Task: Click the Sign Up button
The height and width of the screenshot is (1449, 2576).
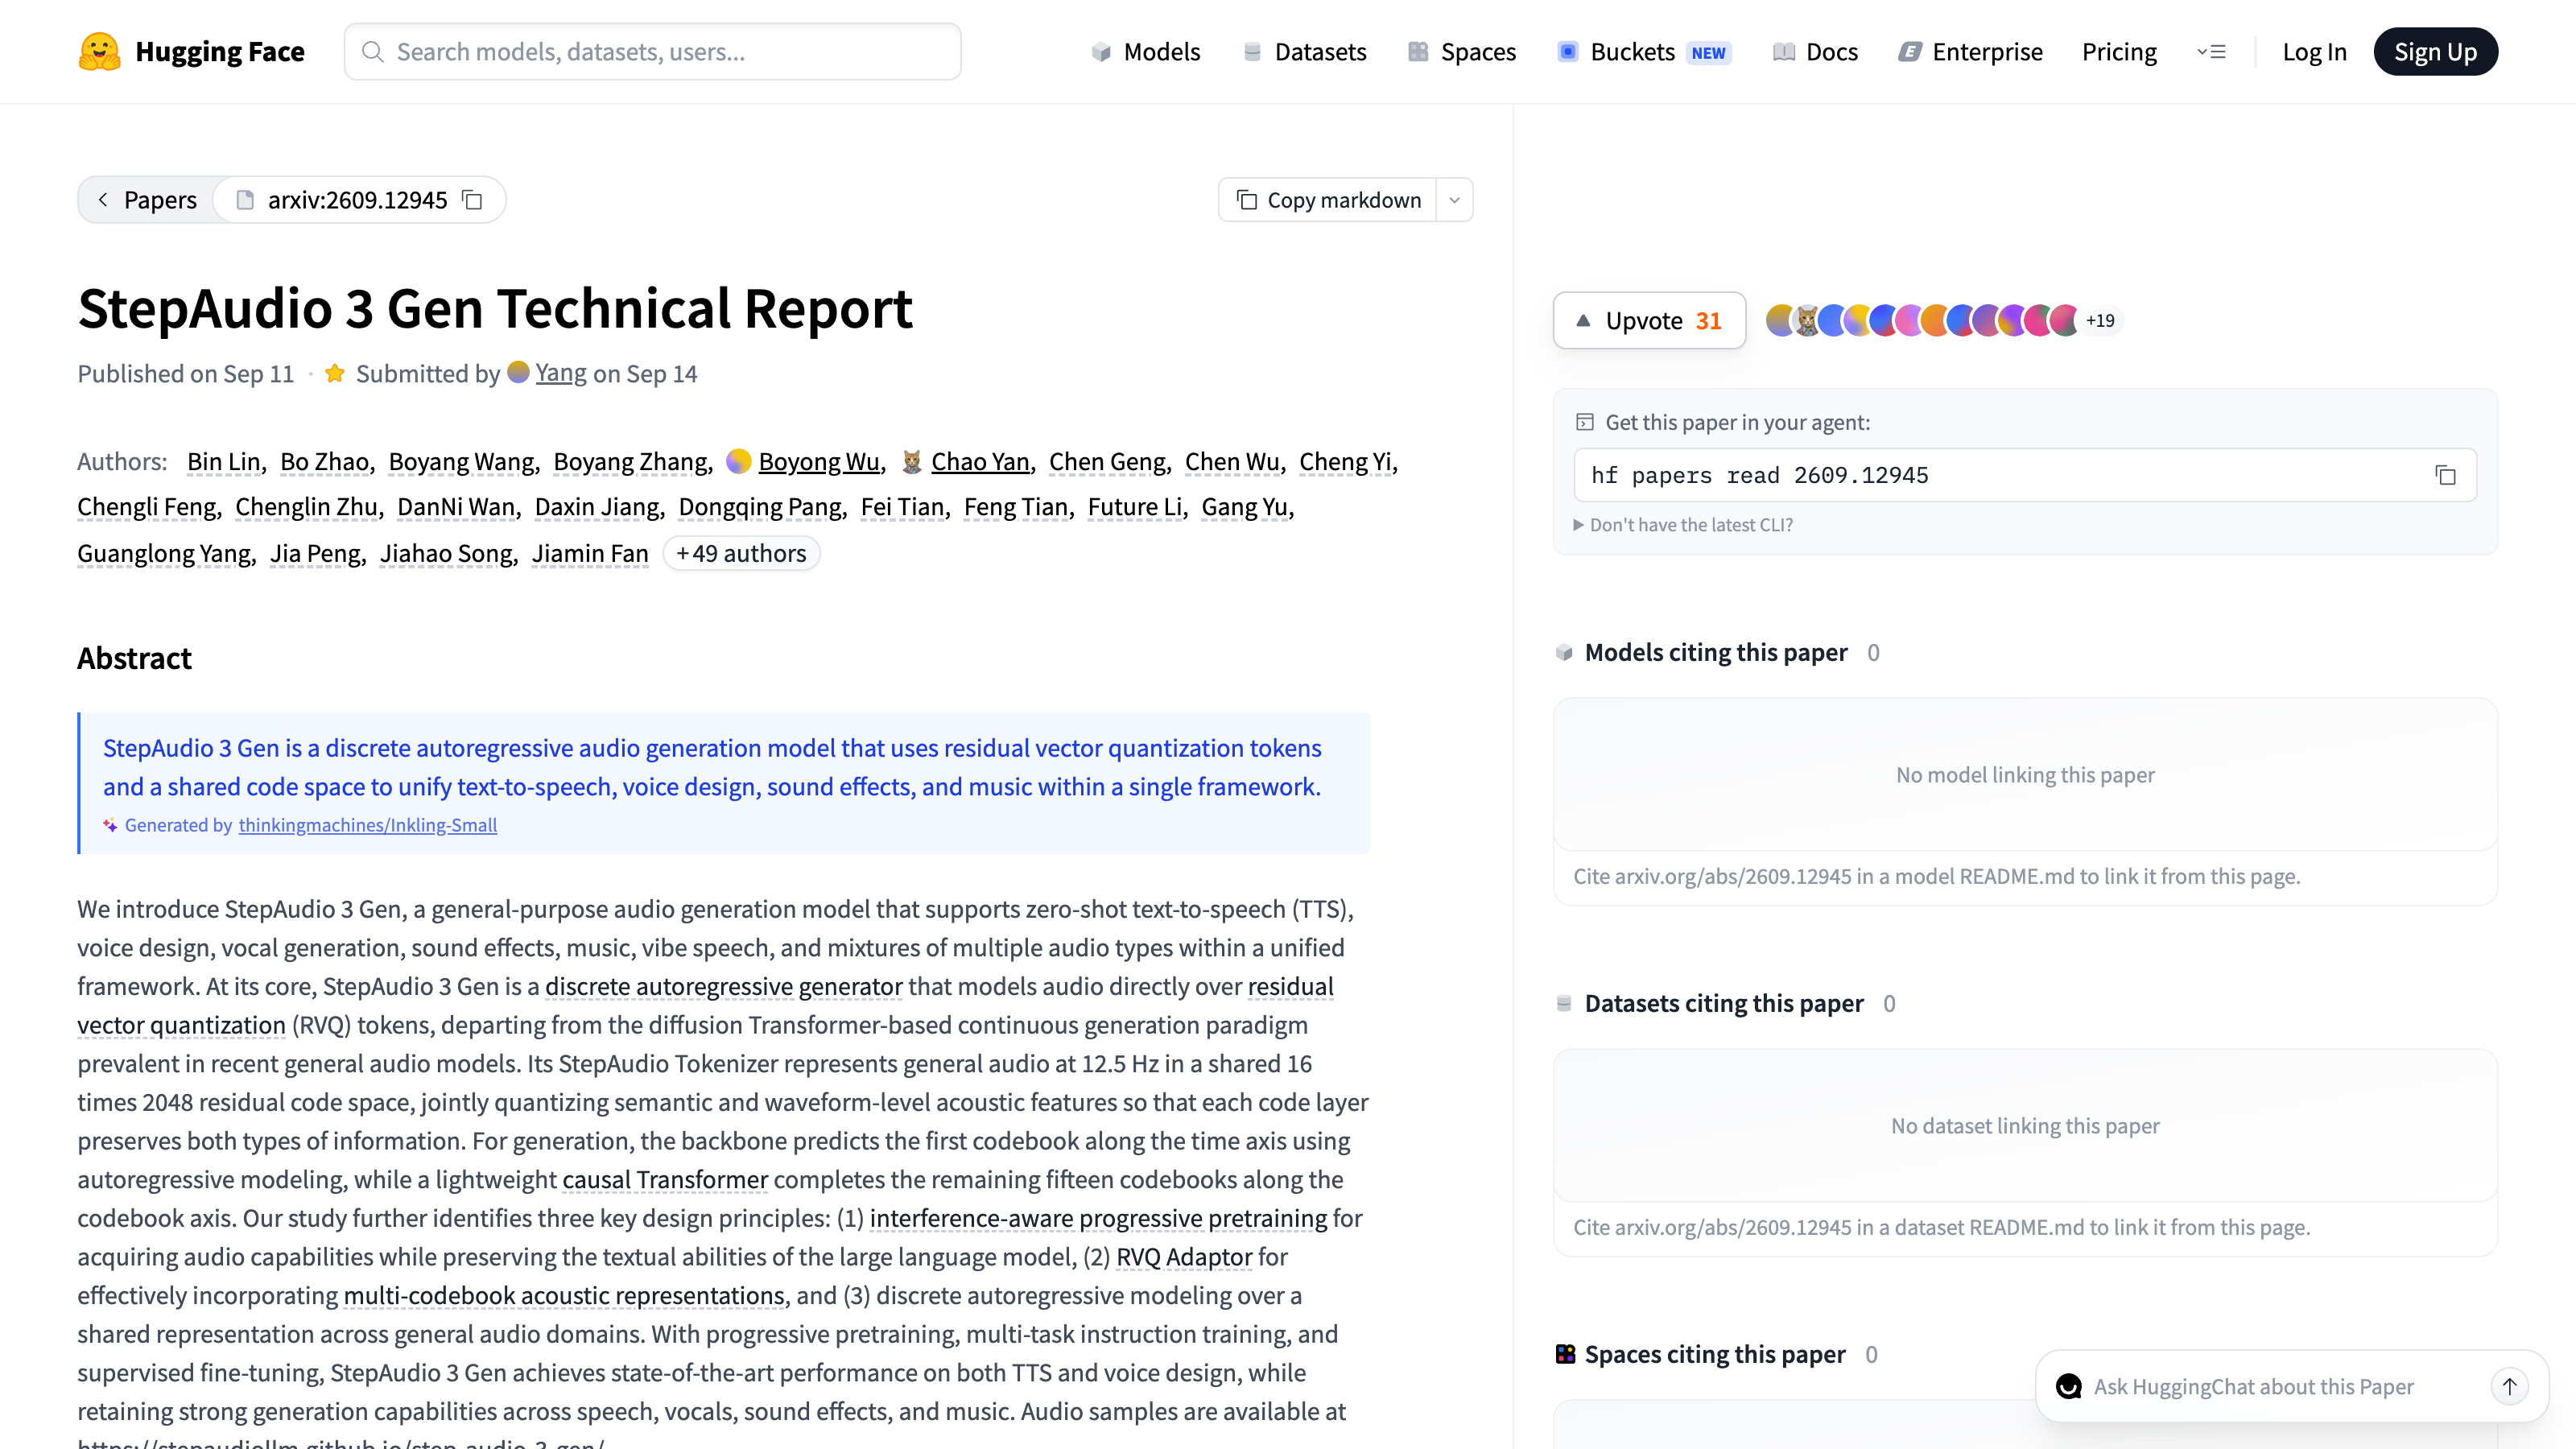Action: coord(2435,52)
